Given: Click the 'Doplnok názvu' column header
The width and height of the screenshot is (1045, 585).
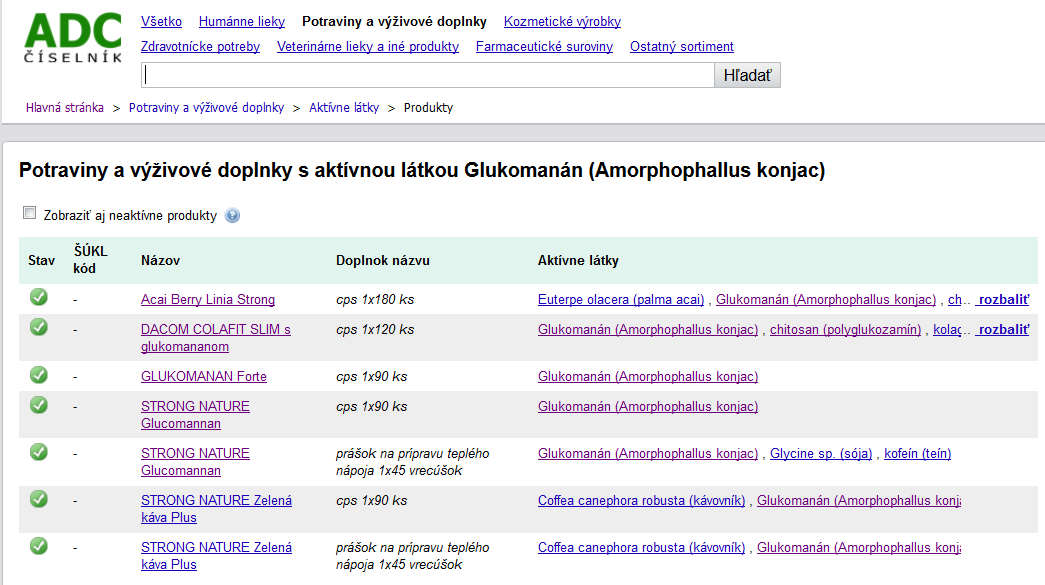Looking at the screenshot, I should pyautogui.click(x=383, y=261).
